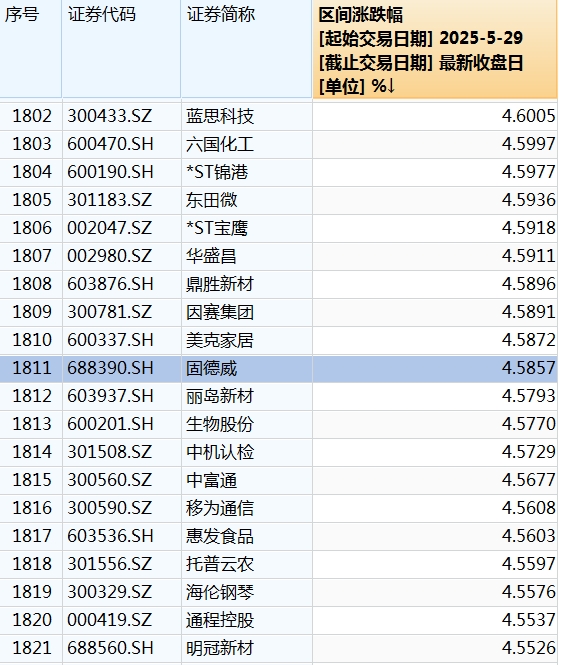Click stock code 300781.SZ
Image resolution: width=564 pixels, height=665 pixels.
click(109, 312)
